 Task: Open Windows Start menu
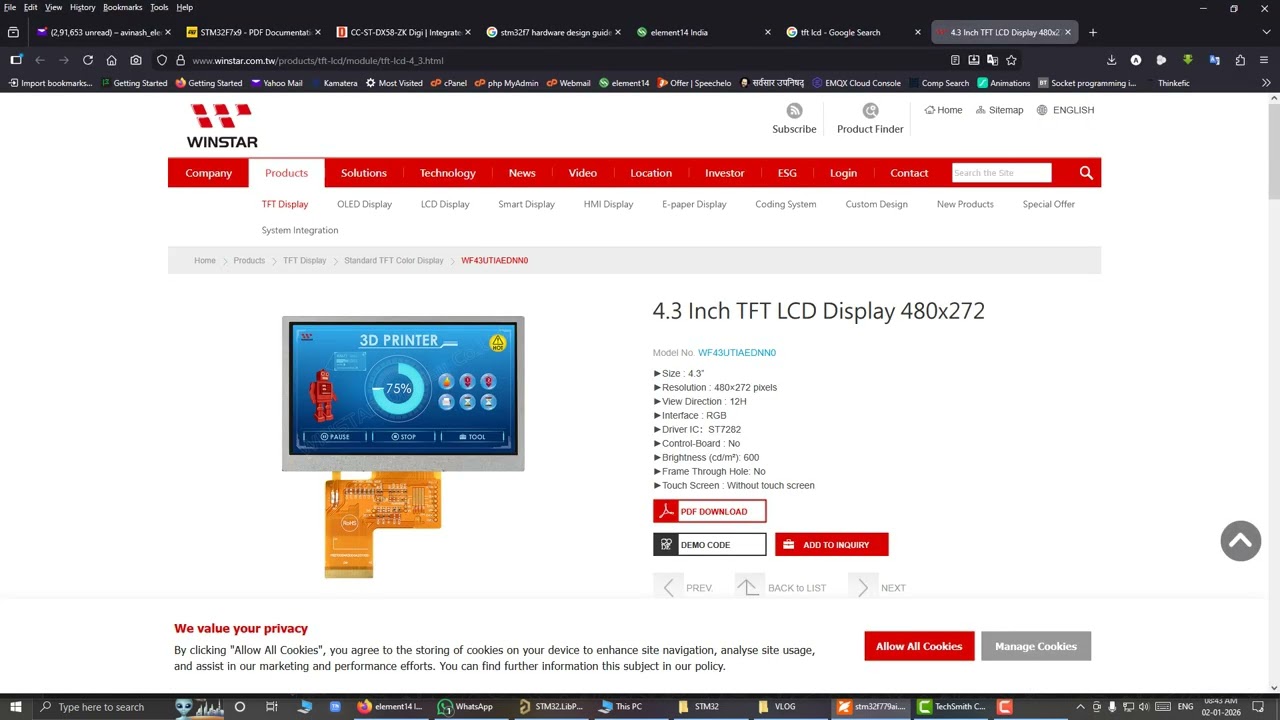[x=15, y=707]
